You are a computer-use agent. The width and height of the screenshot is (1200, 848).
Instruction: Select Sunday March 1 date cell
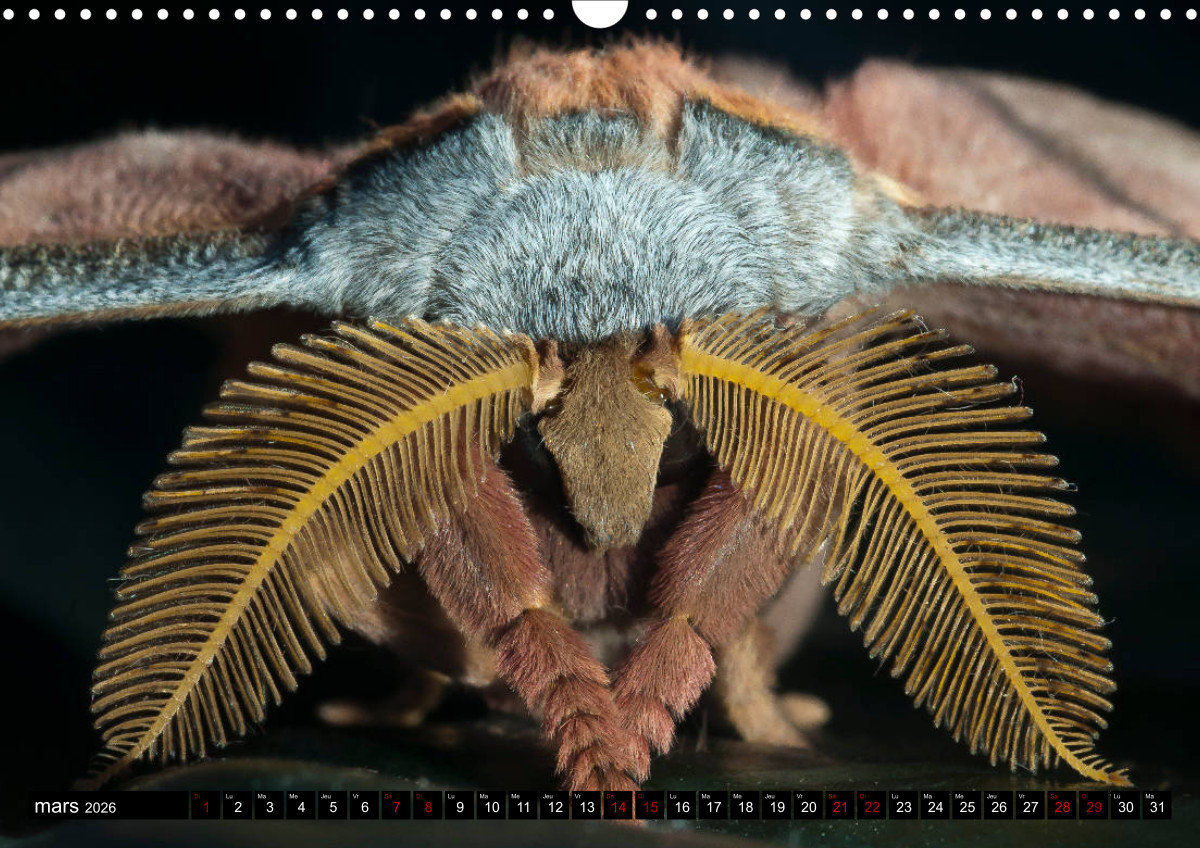(x=206, y=807)
